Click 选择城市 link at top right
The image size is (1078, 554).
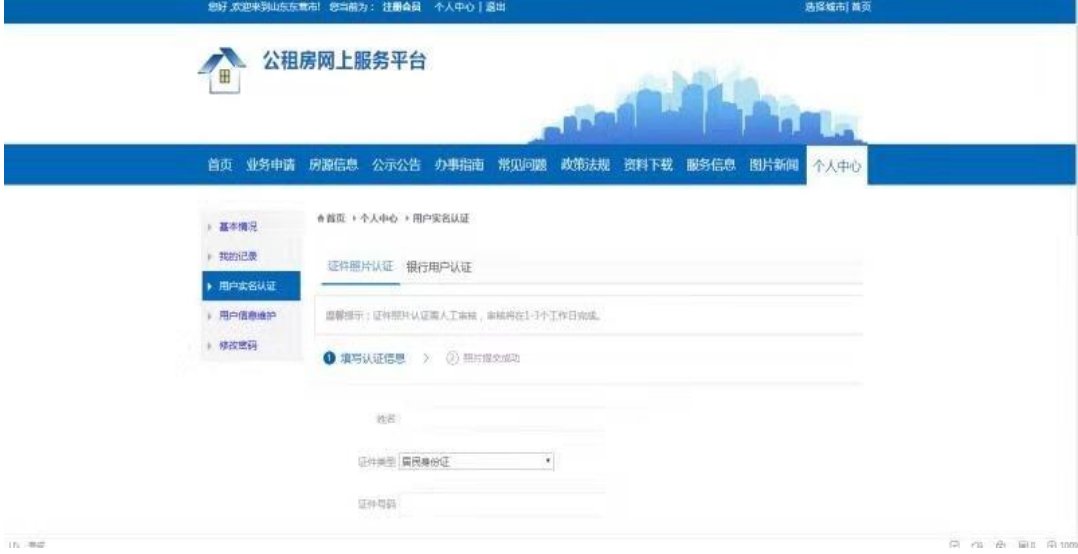point(825,7)
